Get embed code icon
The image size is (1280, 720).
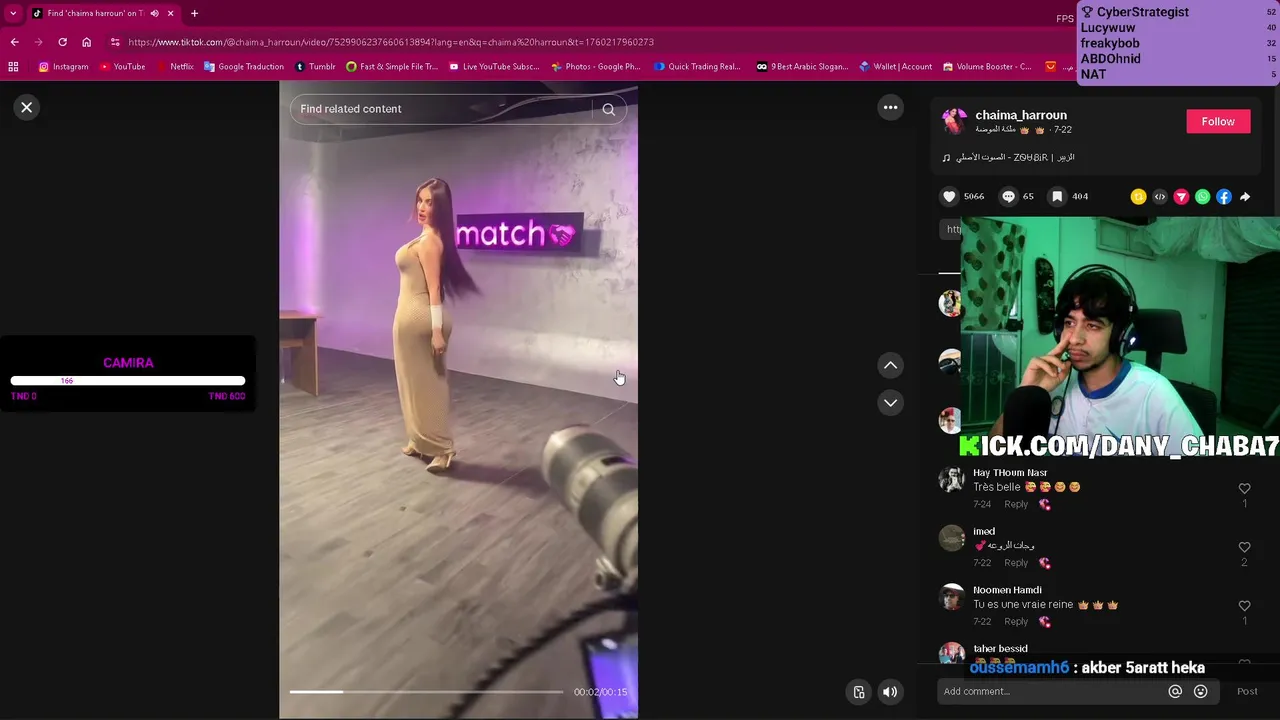point(1160,197)
